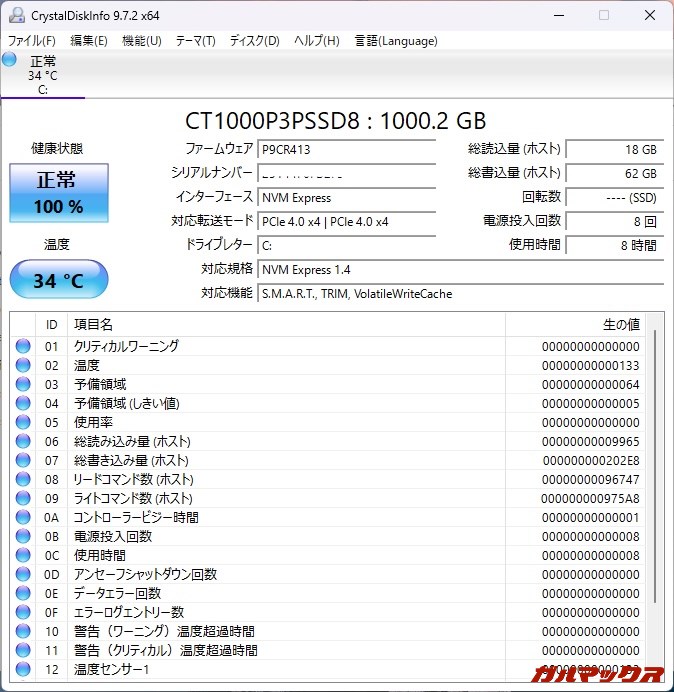Open the ディスク(D) menu

point(254,41)
